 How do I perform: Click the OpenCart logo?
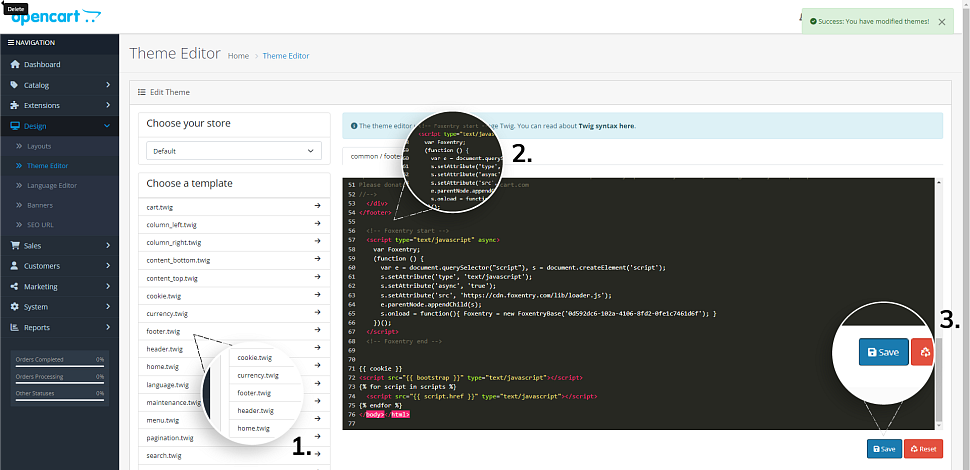pyautogui.click(x=55, y=17)
